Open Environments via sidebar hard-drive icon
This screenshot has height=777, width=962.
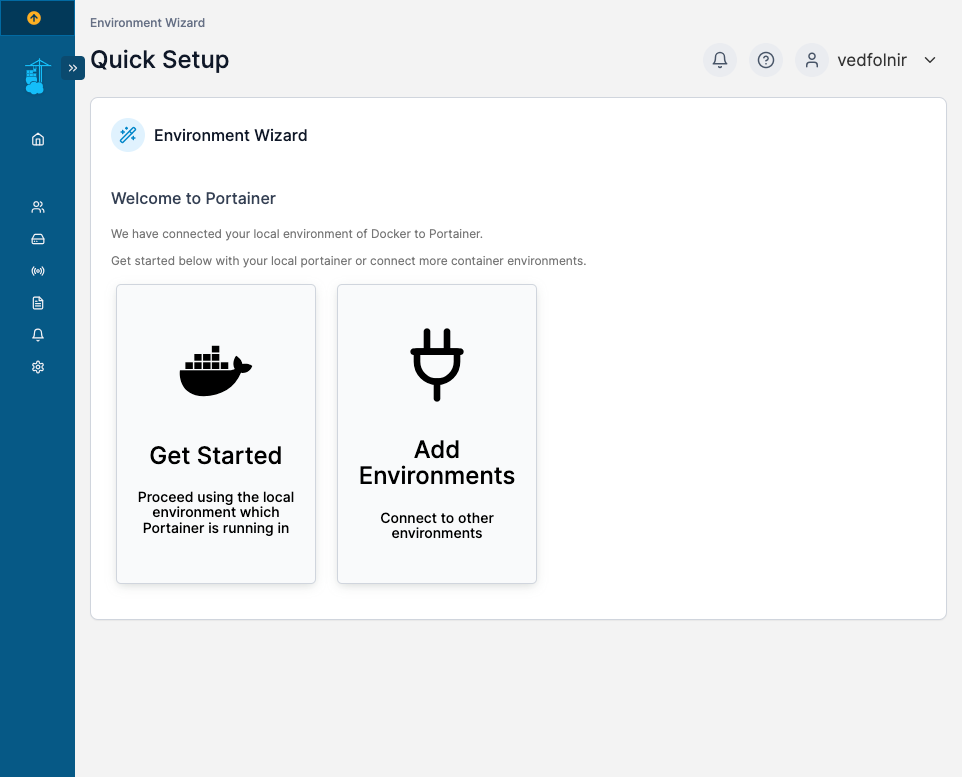coord(38,239)
